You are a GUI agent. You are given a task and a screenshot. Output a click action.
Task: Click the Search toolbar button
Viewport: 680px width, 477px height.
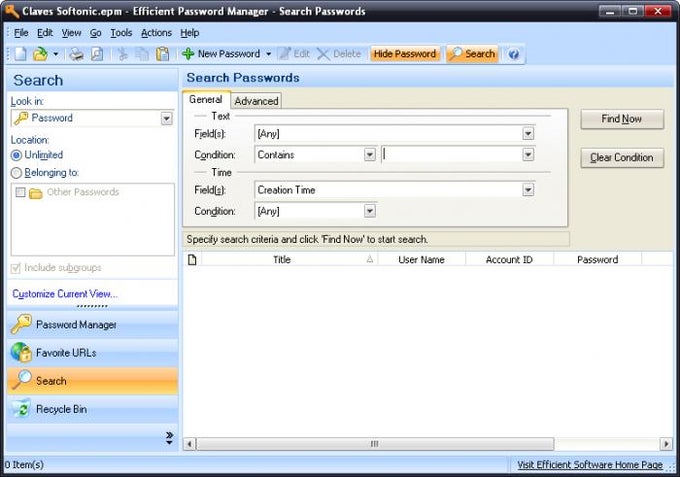(x=472, y=54)
